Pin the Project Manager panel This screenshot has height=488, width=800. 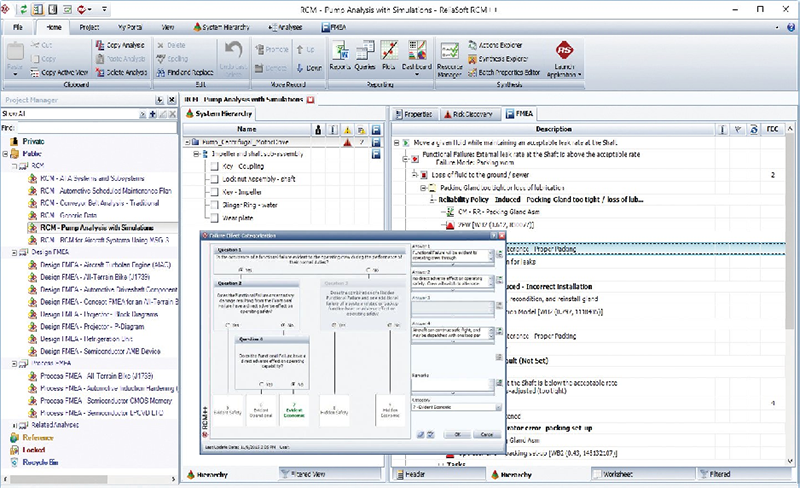tap(160, 100)
